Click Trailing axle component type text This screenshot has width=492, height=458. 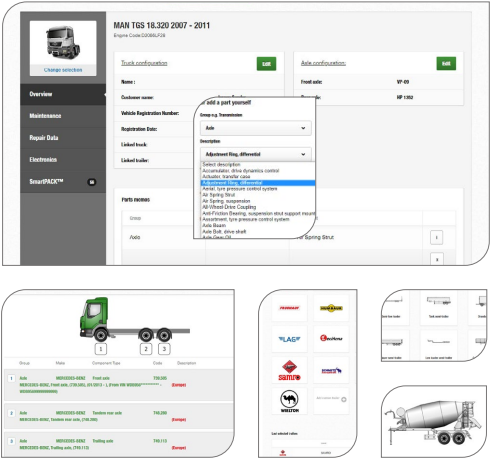103,441
